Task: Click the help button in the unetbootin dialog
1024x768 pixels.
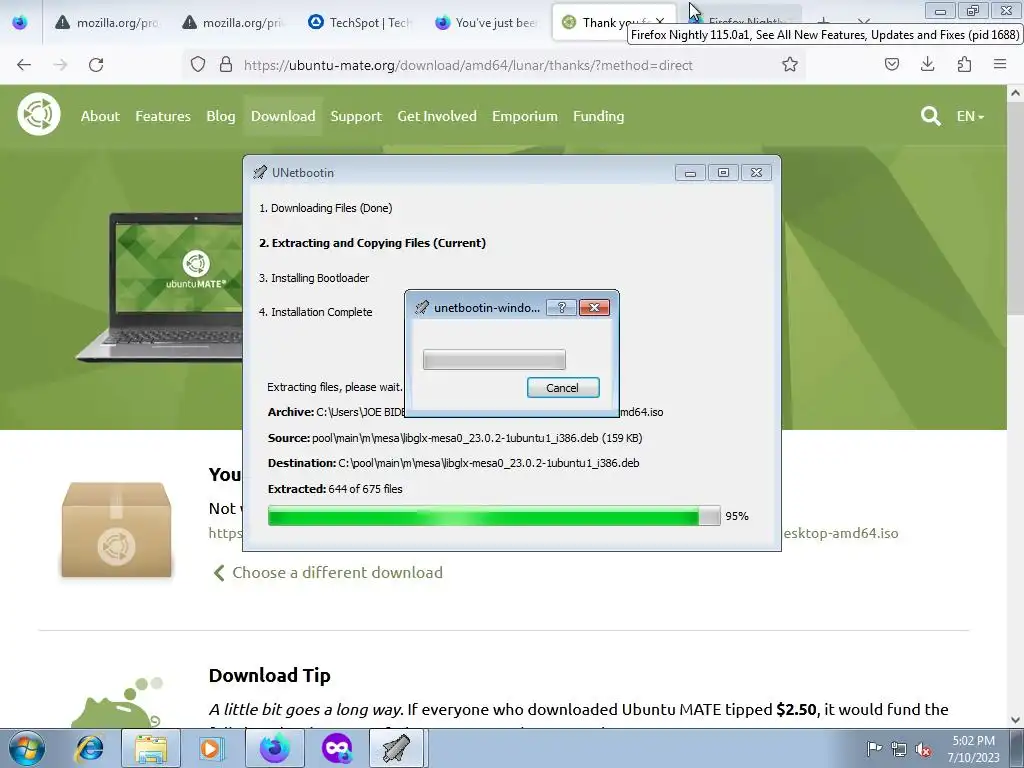Action: (562, 308)
